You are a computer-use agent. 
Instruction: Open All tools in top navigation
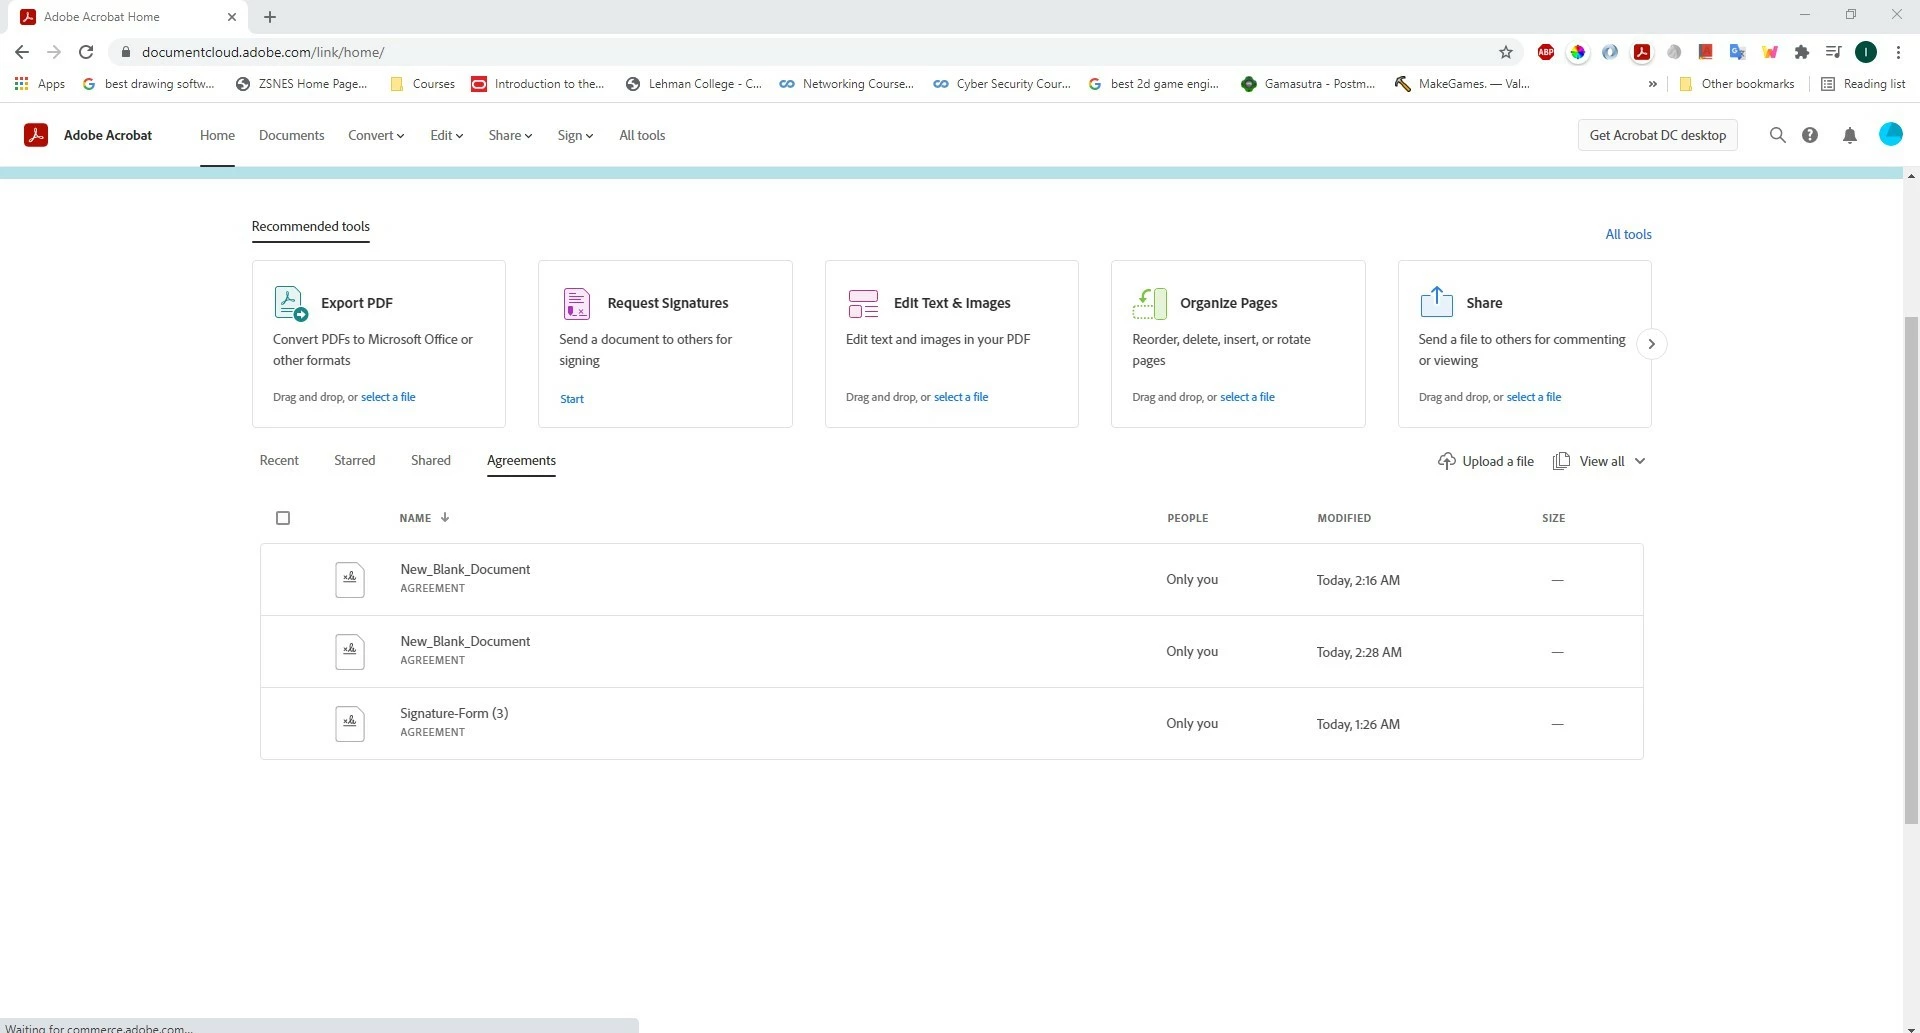click(x=642, y=135)
